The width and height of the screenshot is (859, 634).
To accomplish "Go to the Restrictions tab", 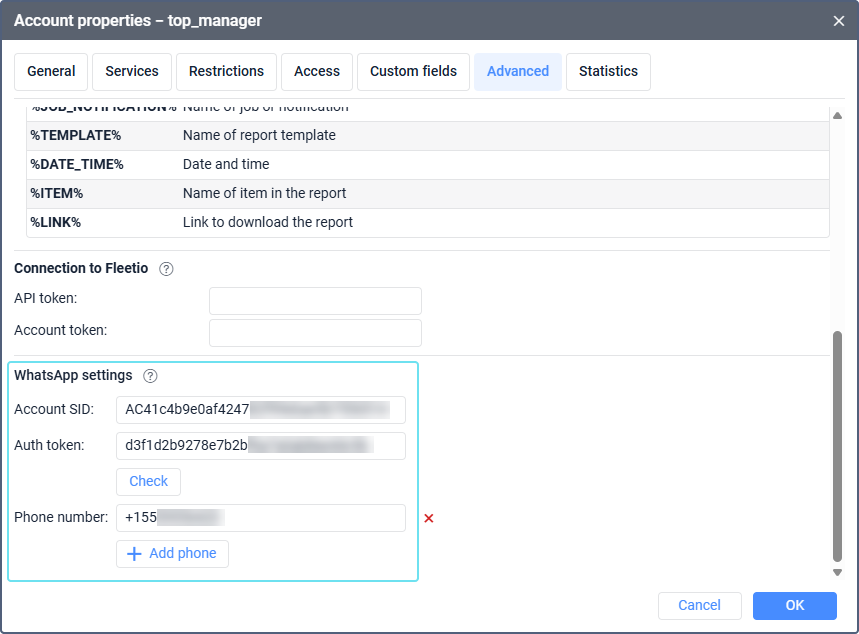I will tap(226, 71).
